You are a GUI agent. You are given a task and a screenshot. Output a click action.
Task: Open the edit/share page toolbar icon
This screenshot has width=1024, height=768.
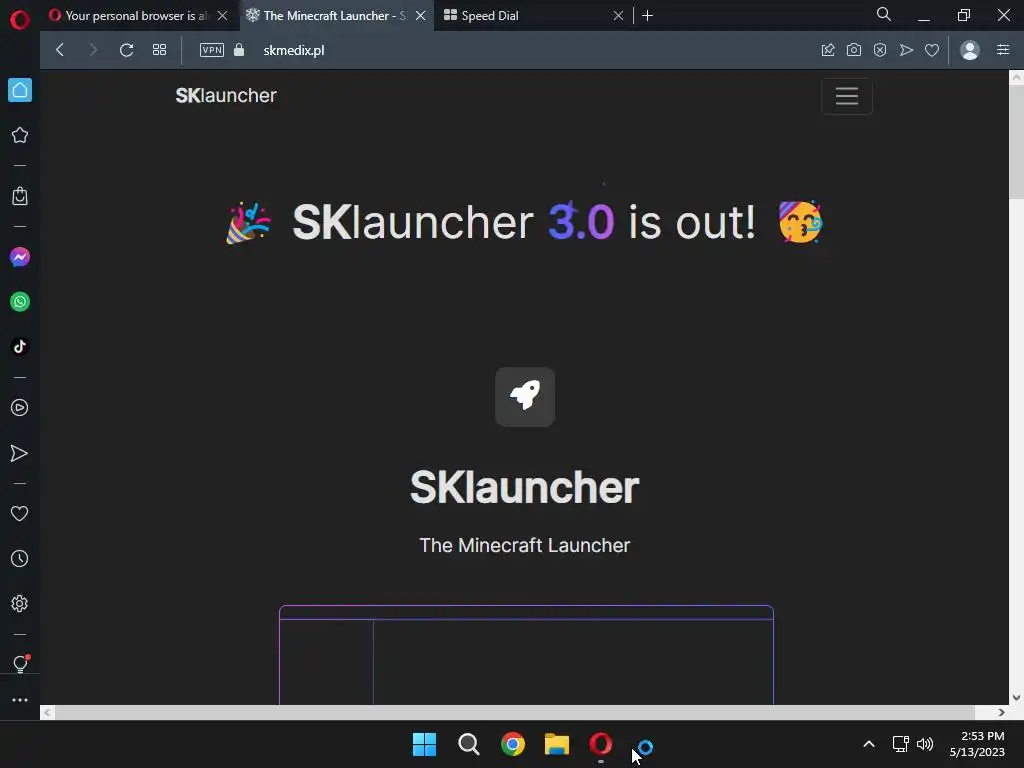828,50
